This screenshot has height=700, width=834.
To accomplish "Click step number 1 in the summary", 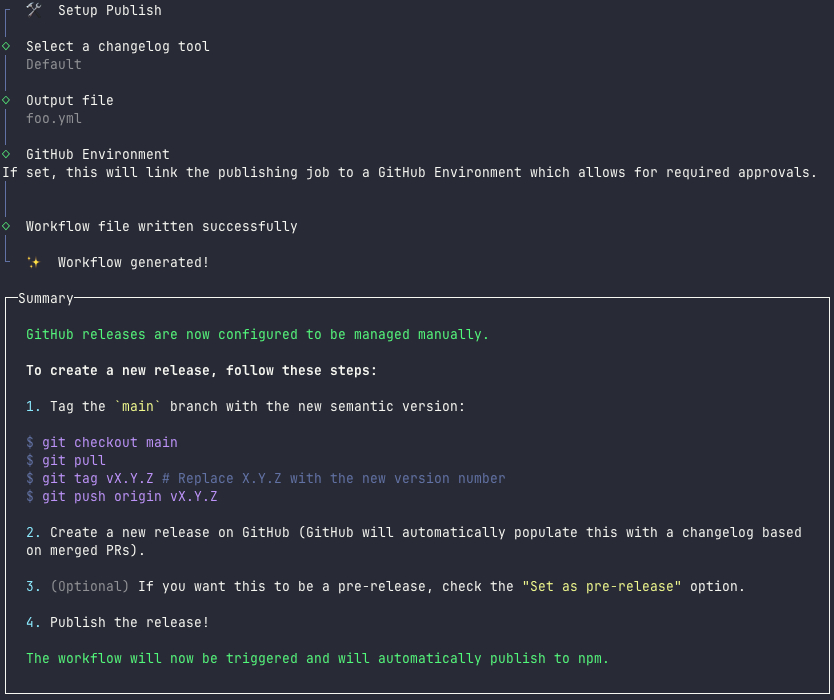I will tap(34, 406).
